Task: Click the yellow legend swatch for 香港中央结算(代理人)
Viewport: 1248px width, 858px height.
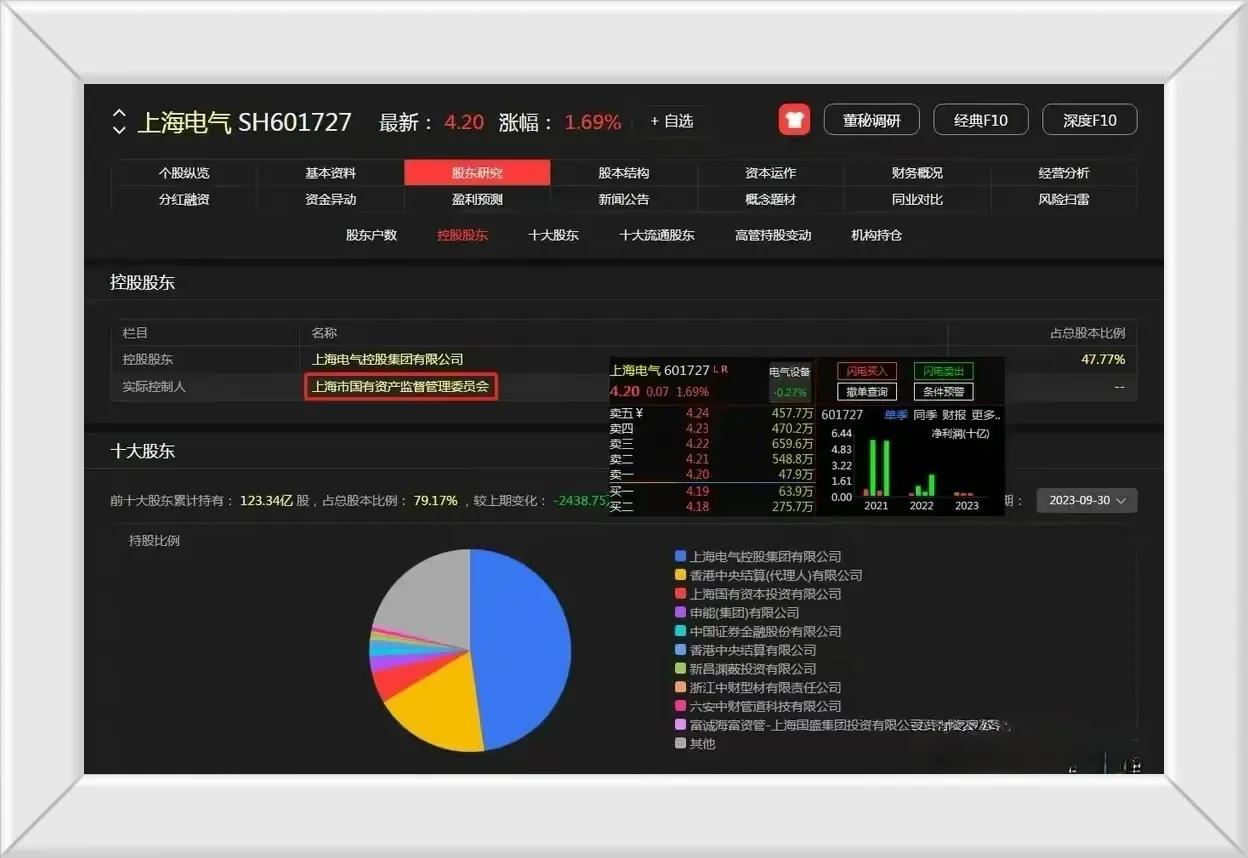Action: coord(680,575)
